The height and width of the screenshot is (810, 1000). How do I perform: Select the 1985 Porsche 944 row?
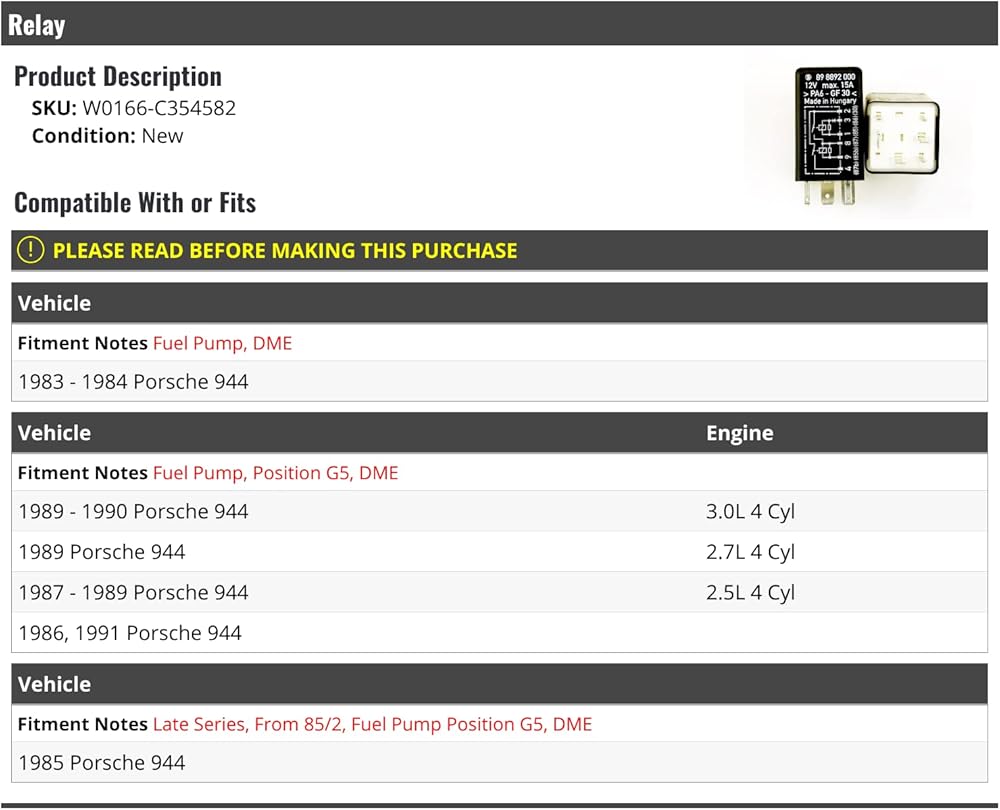tap(499, 762)
